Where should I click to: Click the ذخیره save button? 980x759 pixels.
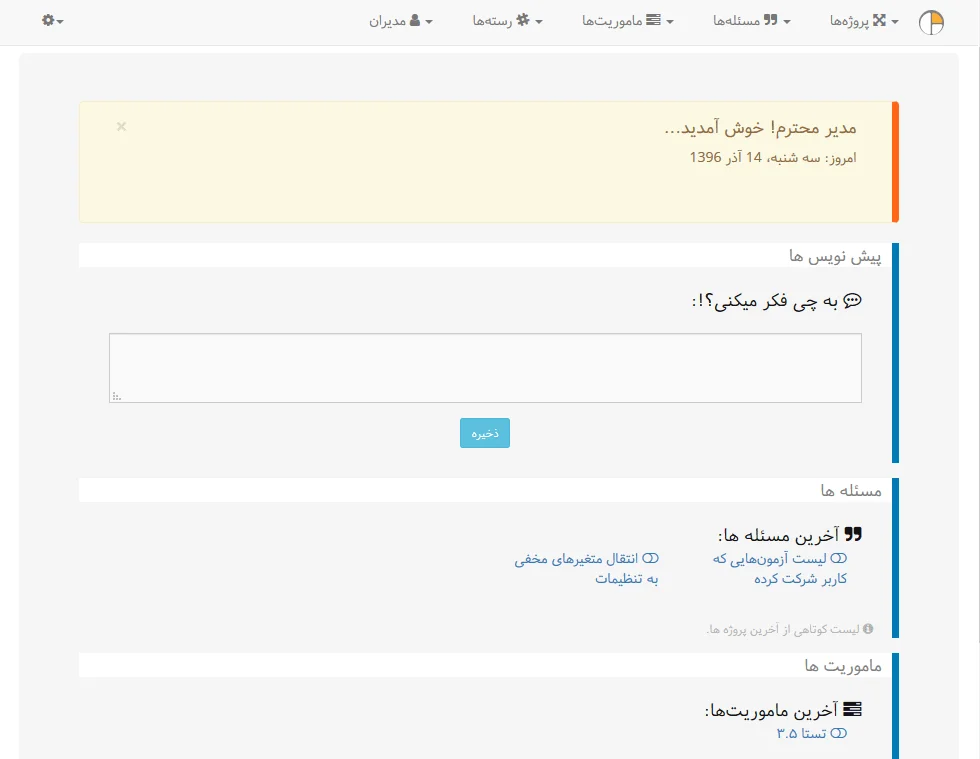click(x=485, y=433)
